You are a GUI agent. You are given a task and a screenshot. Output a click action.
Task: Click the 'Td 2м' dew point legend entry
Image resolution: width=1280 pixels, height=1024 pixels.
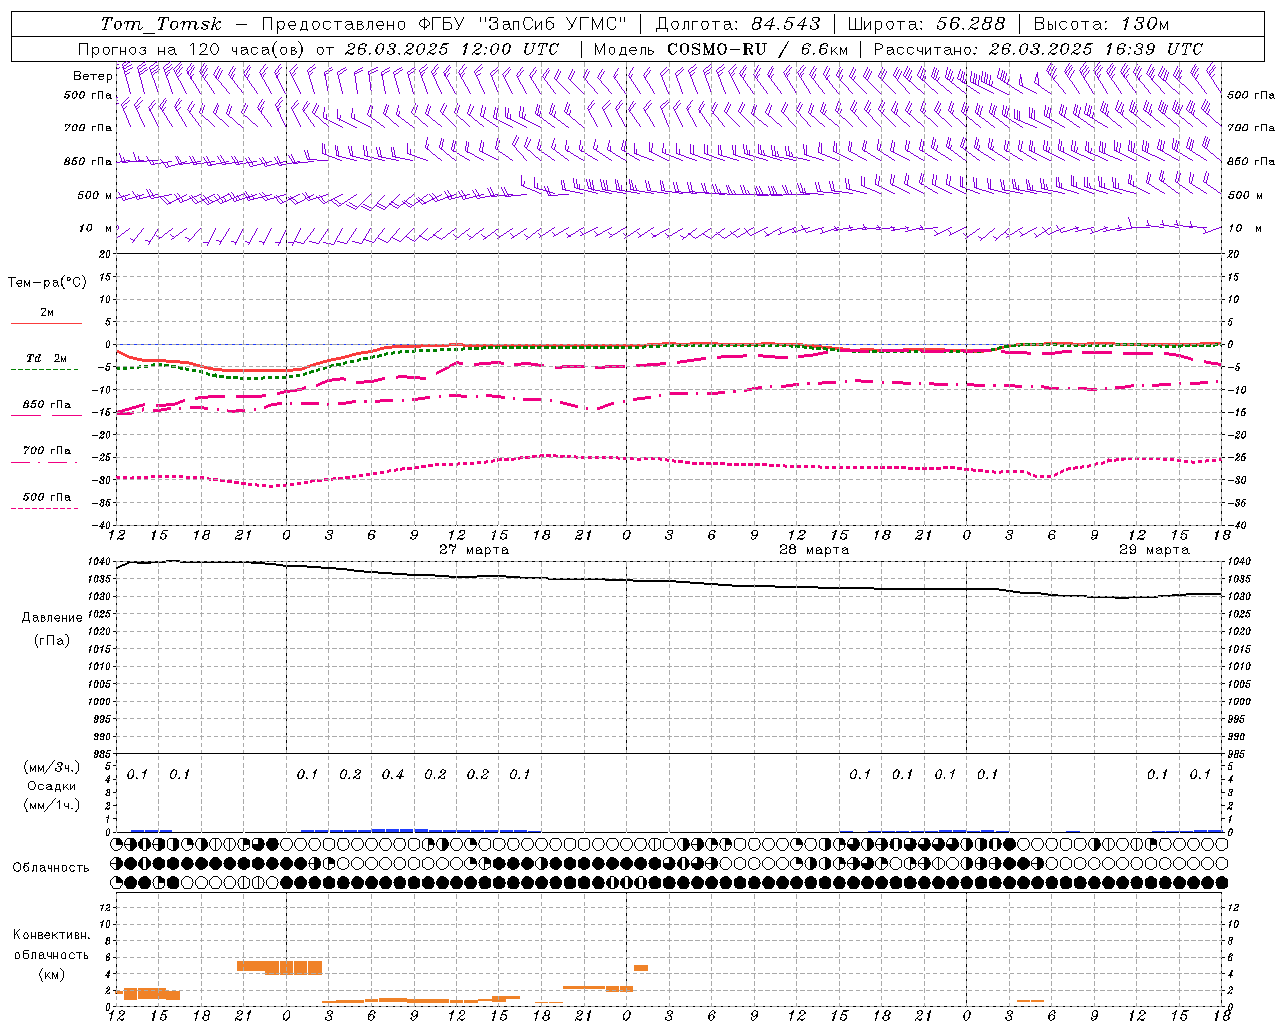pyautogui.click(x=47, y=358)
